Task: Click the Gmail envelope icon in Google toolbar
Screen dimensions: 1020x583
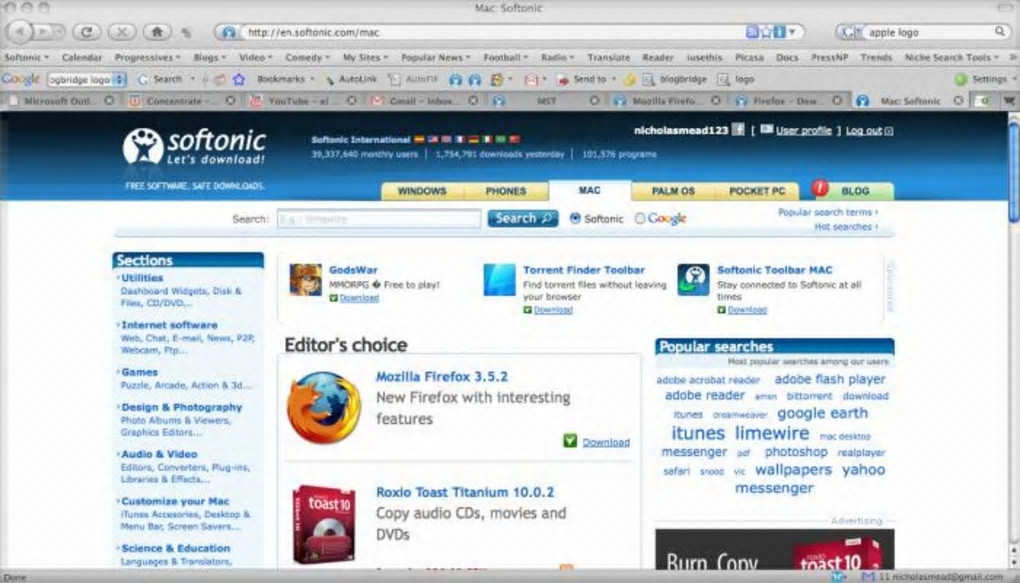Action: tap(531, 79)
